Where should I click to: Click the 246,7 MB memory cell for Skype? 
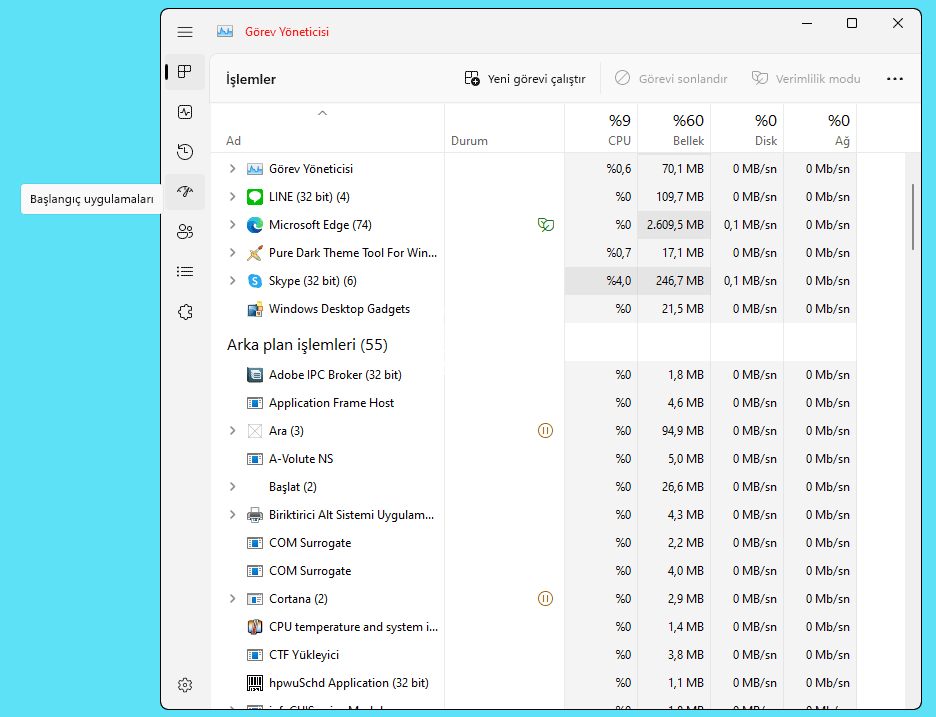point(674,281)
